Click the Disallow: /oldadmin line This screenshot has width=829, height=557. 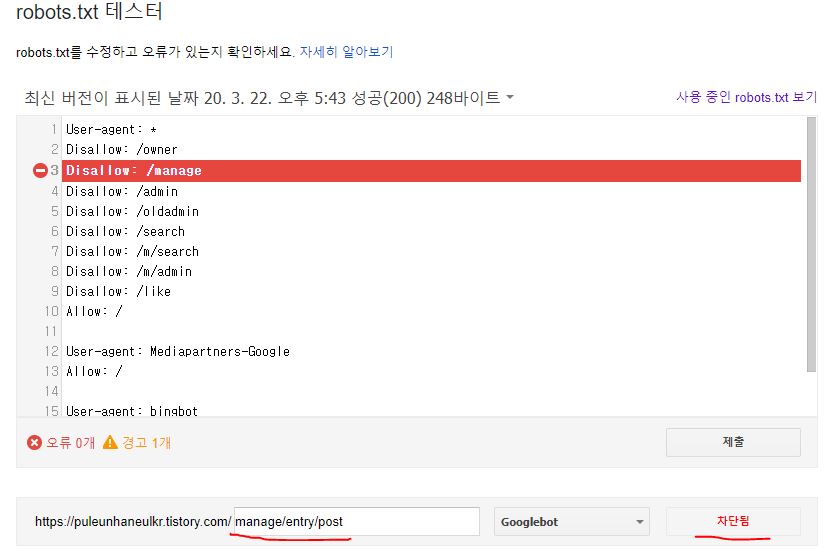point(132,211)
